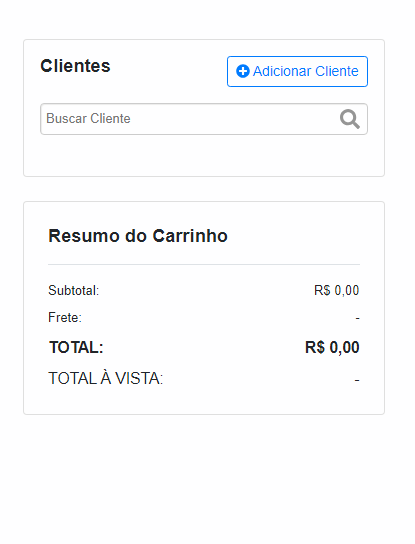The image size is (415, 544).
Task: Click the TOTAL À VISTA dash value
Action: [x=357, y=380]
